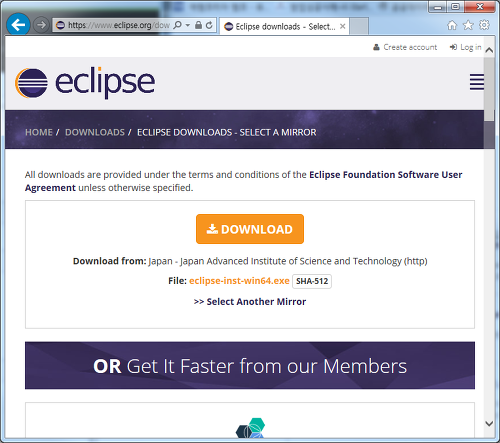500x443 pixels.
Task: Click the ECLIPSE DOWNLOADS - SELECT A MIRROR breadcrumb
Action: 227,132
